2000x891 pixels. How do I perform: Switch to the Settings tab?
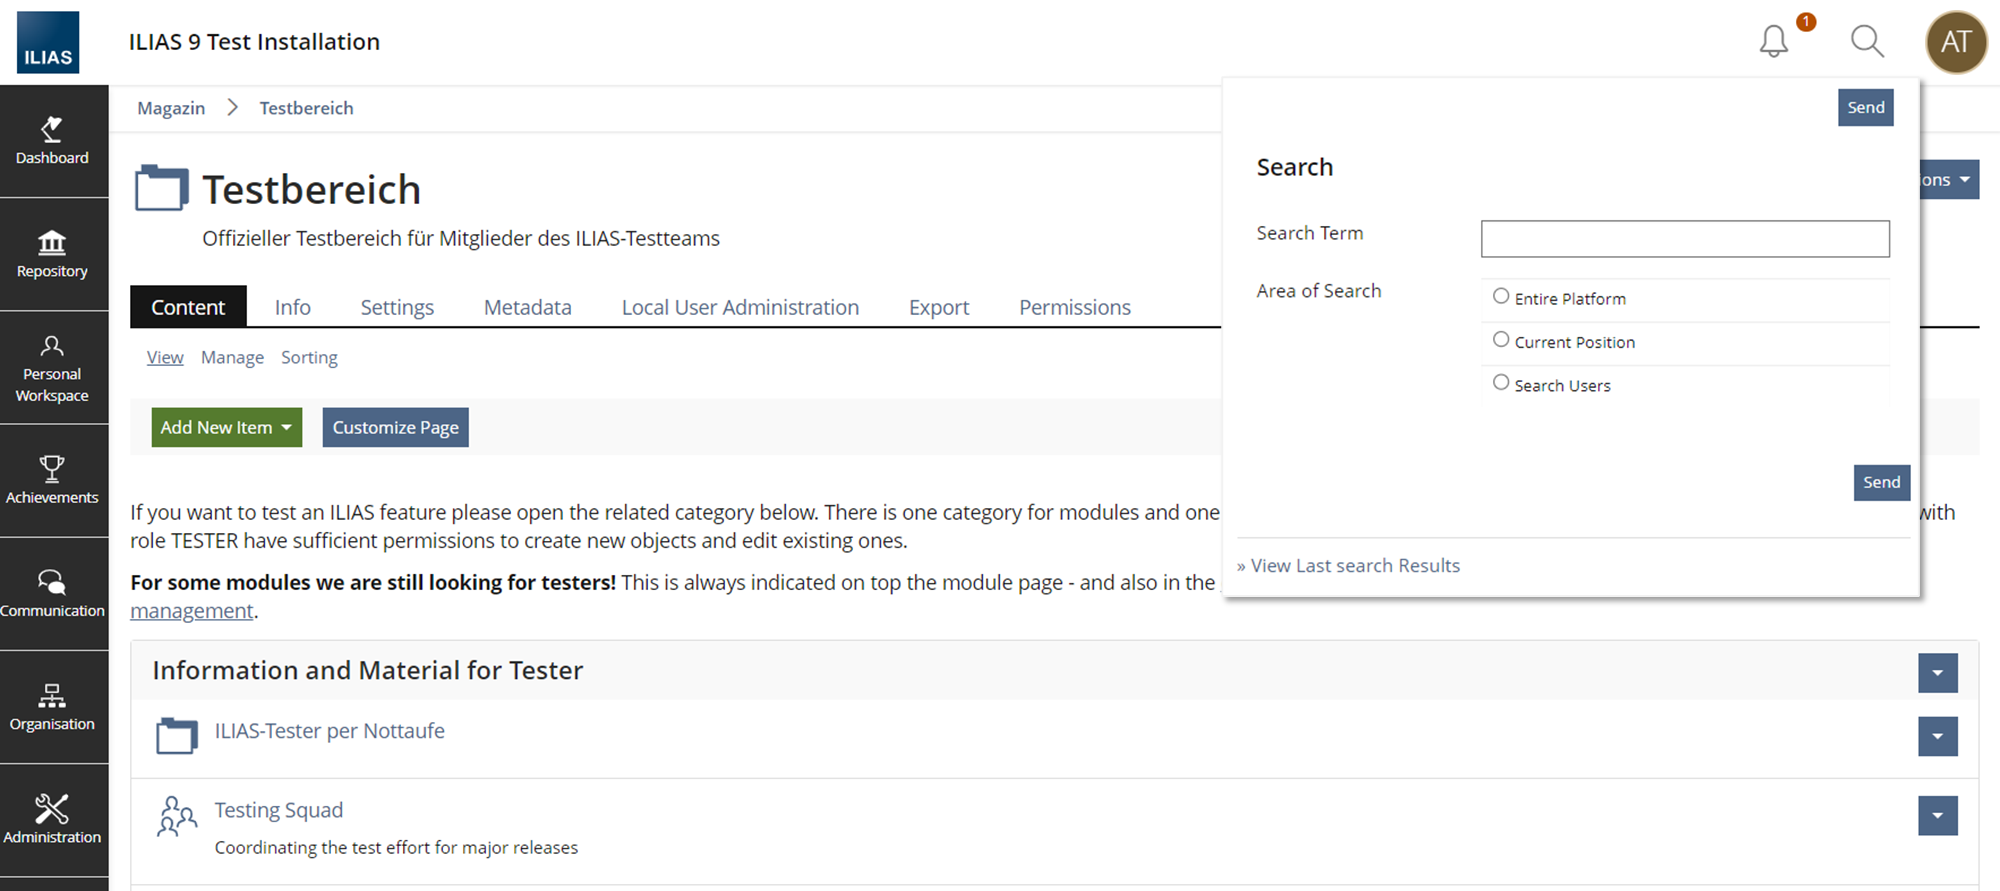pyautogui.click(x=397, y=307)
